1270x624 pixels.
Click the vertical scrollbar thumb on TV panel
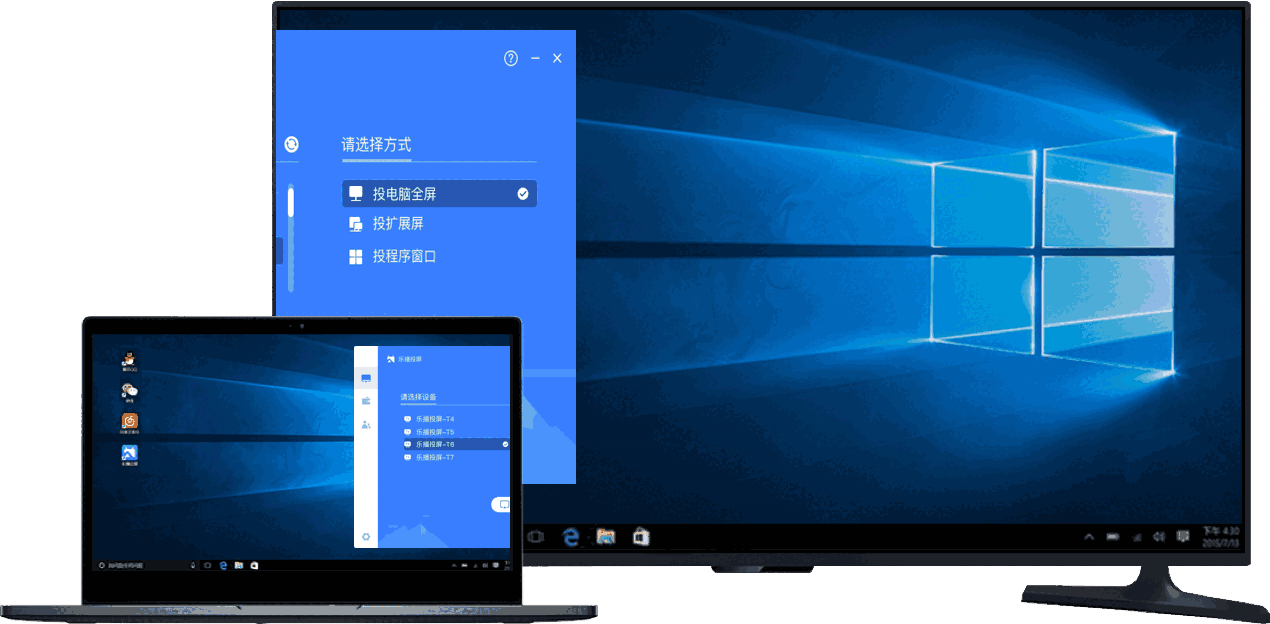tap(291, 202)
